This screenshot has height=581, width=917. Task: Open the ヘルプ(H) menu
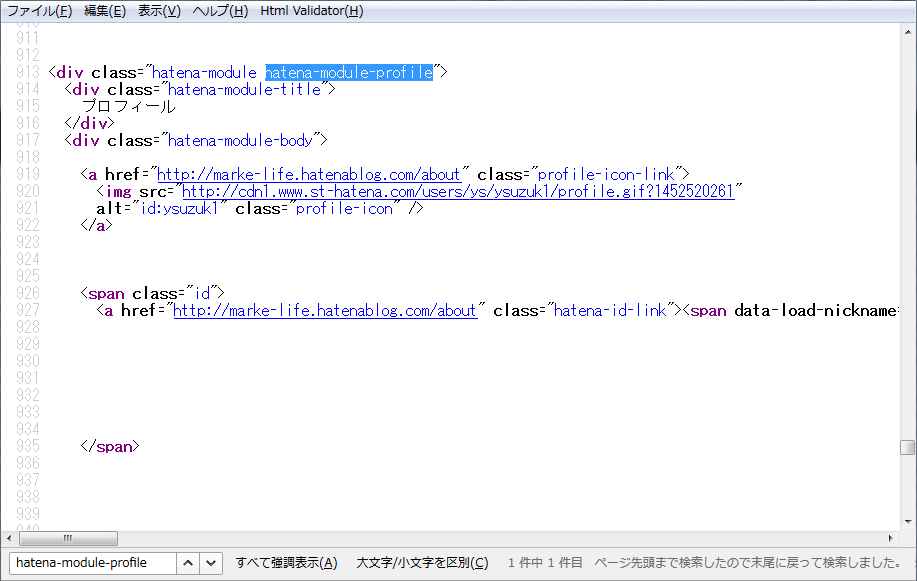click(x=220, y=11)
